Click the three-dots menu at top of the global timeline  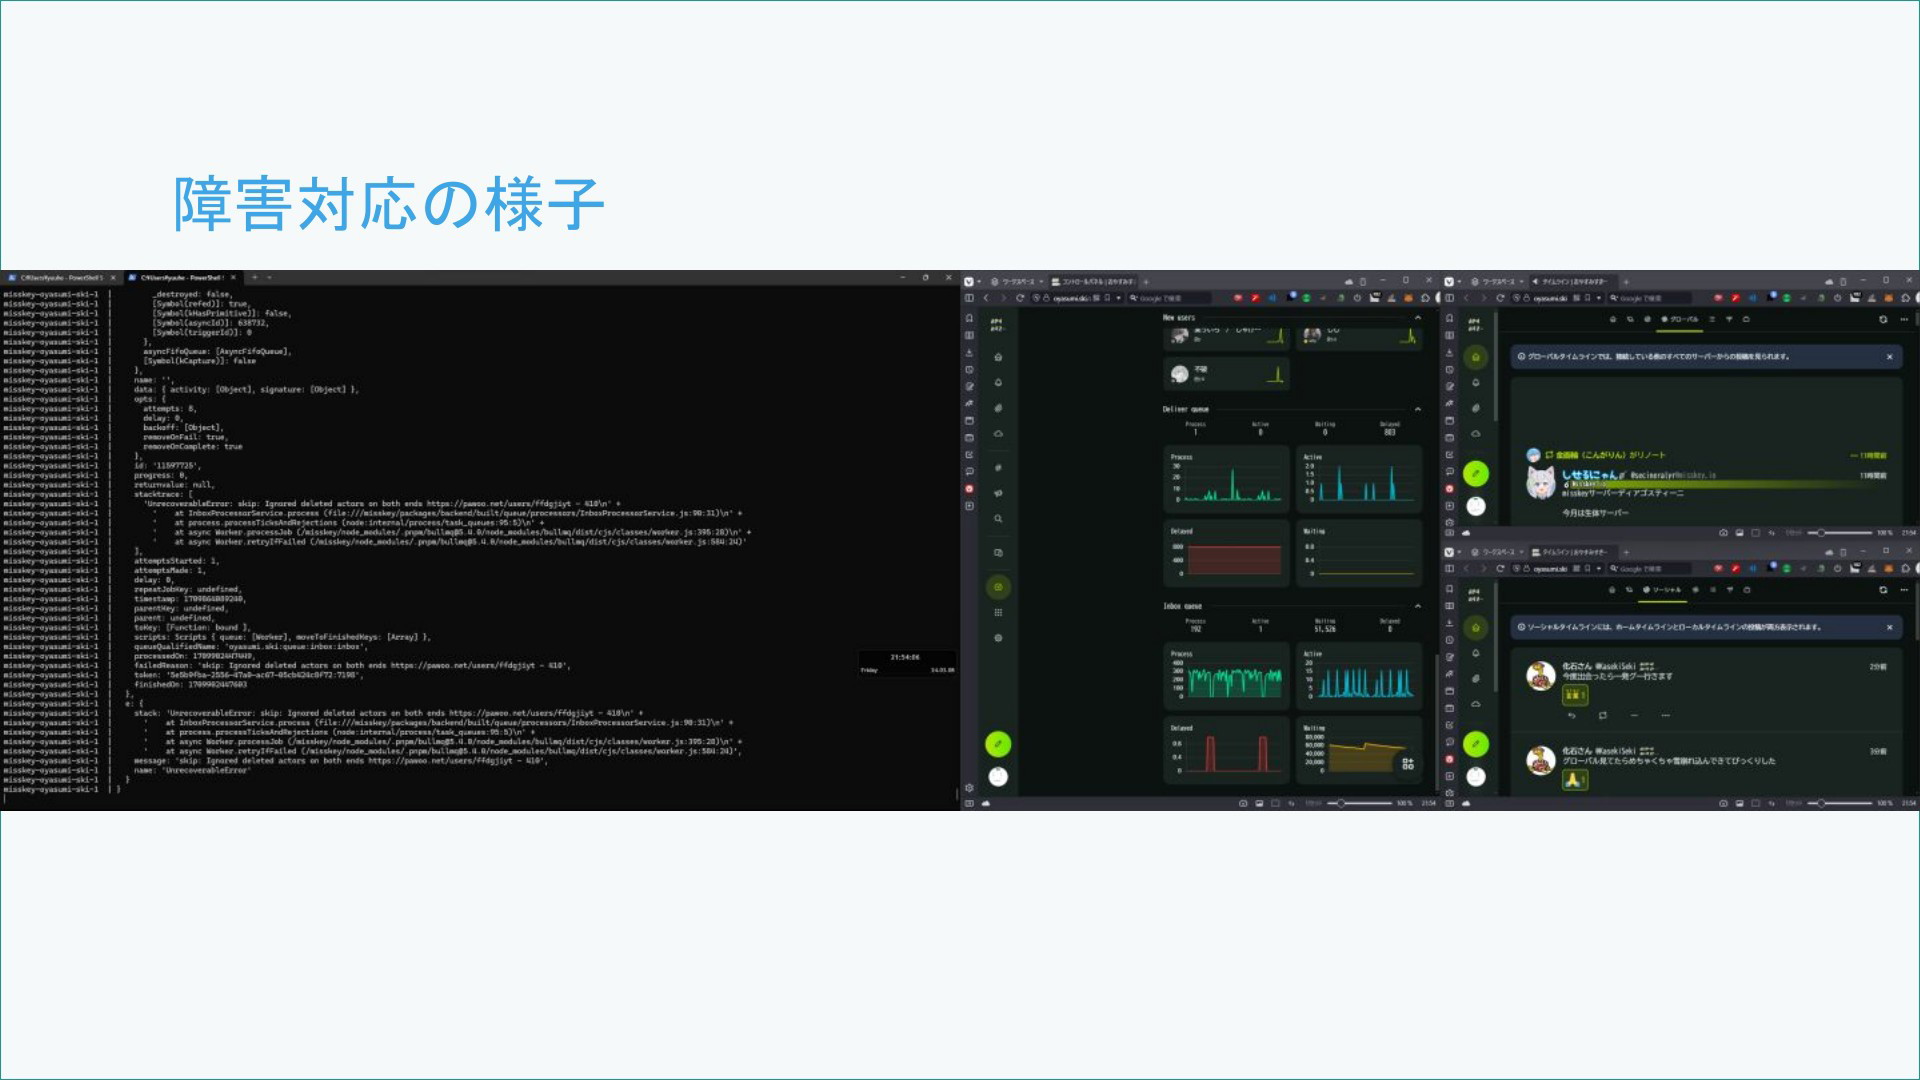click(x=1904, y=320)
